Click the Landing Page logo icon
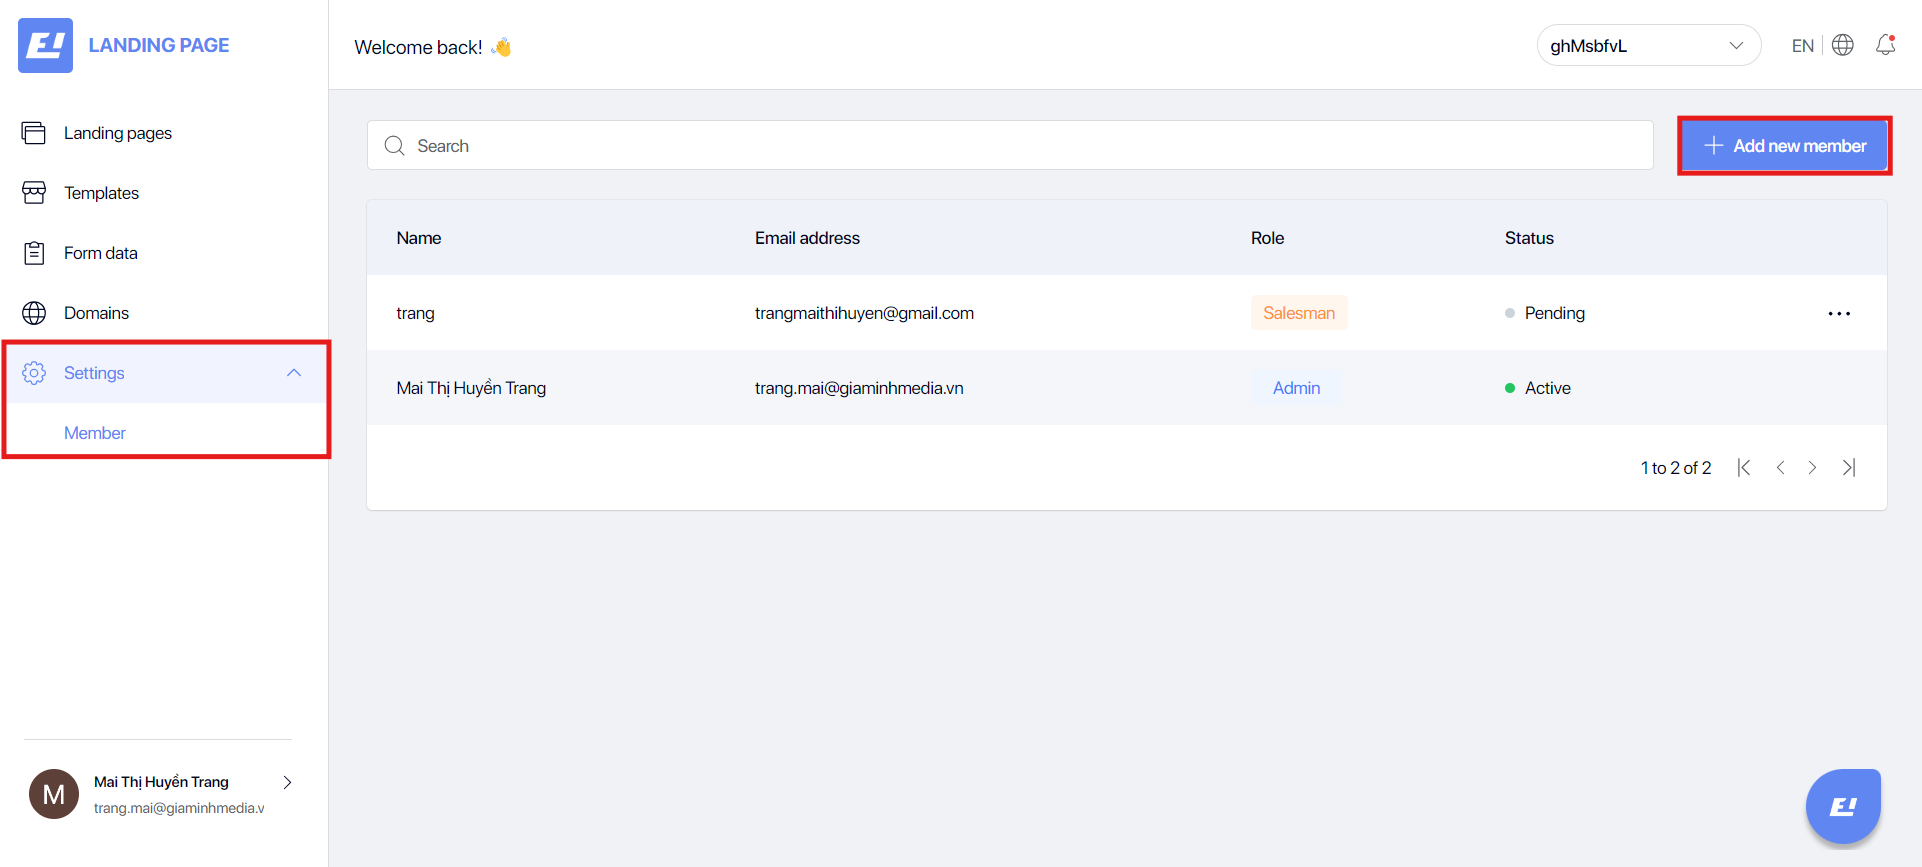Viewport: 1922px width, 867px height. tap(45, 45)
